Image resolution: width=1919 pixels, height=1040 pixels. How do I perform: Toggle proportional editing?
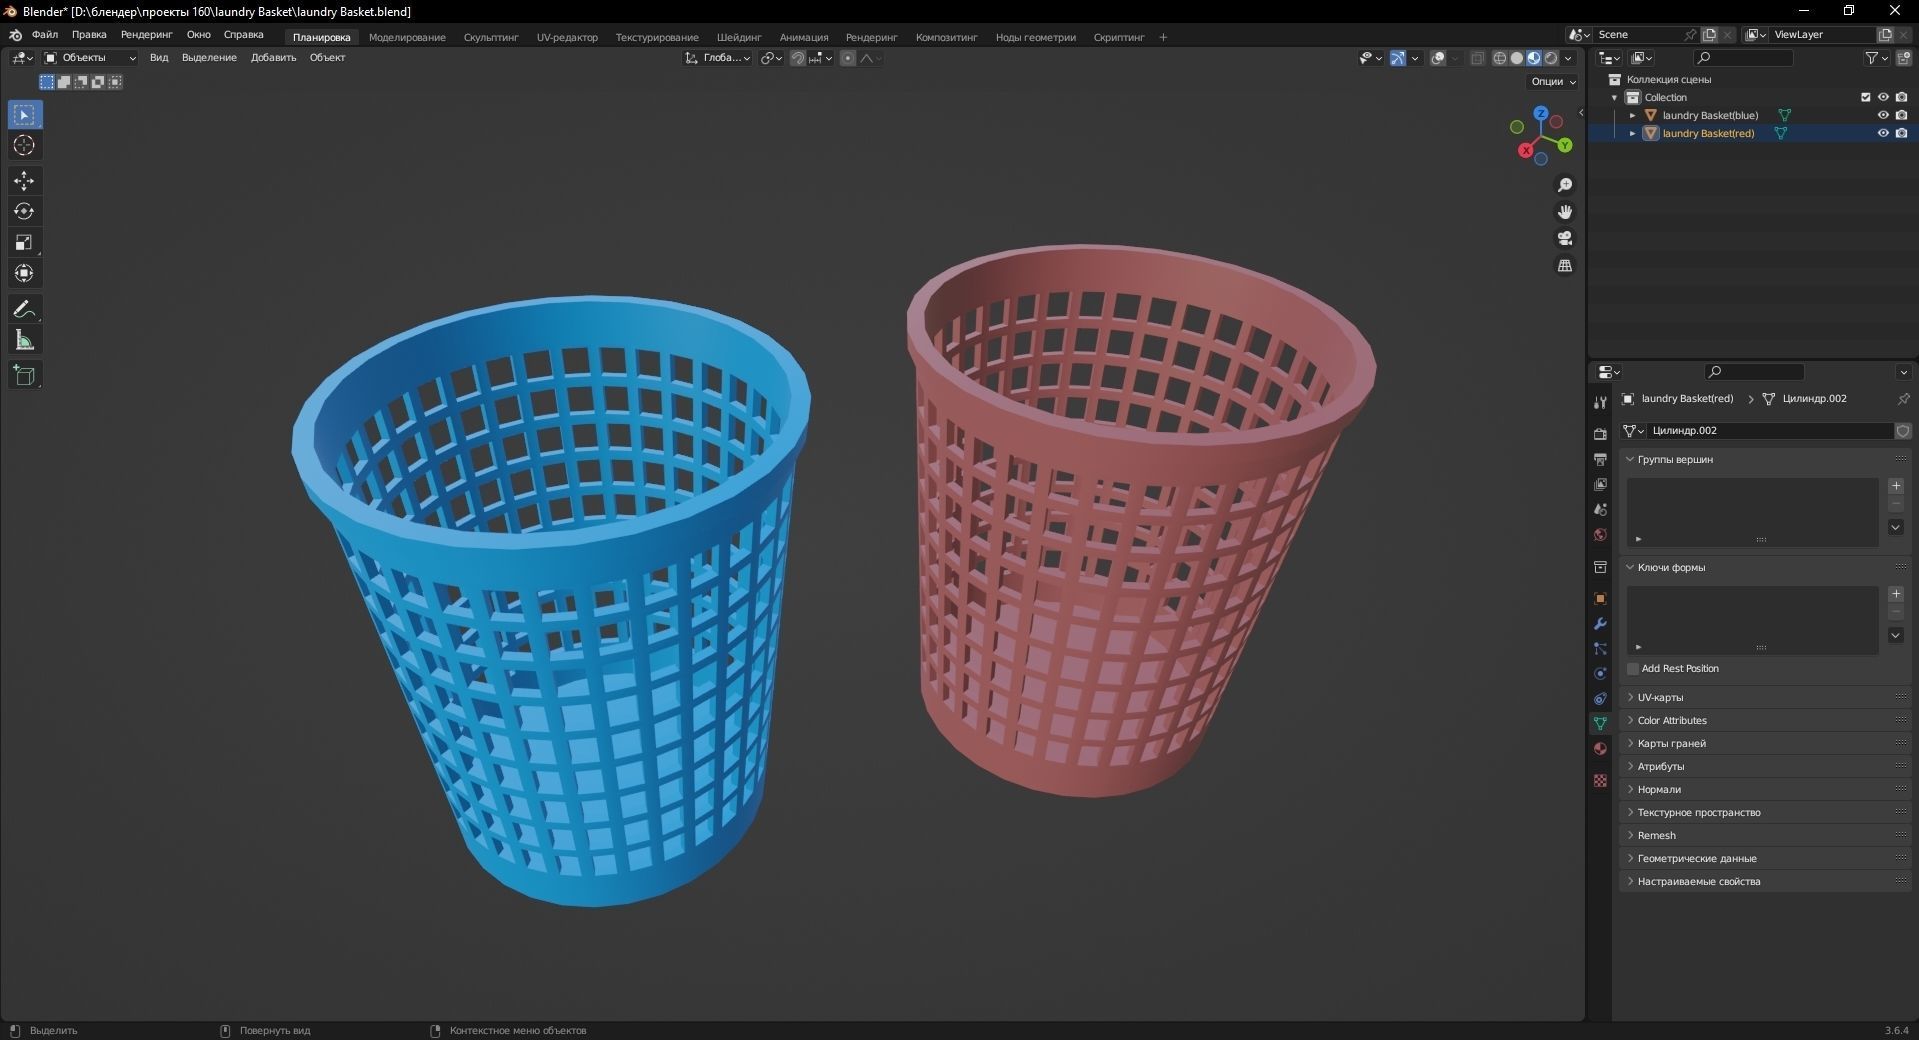tap(848, 58)
